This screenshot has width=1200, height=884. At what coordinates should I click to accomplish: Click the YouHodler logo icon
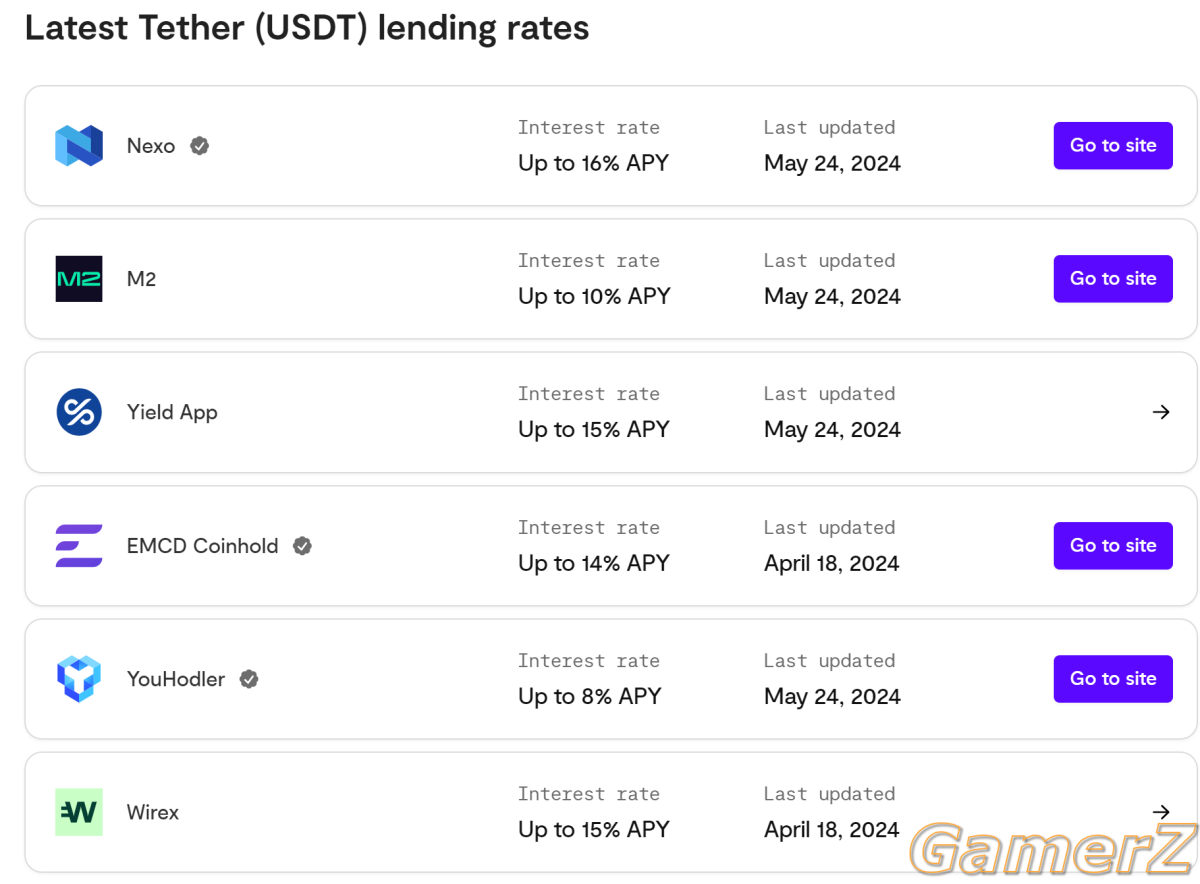click(x=79, y=679)
